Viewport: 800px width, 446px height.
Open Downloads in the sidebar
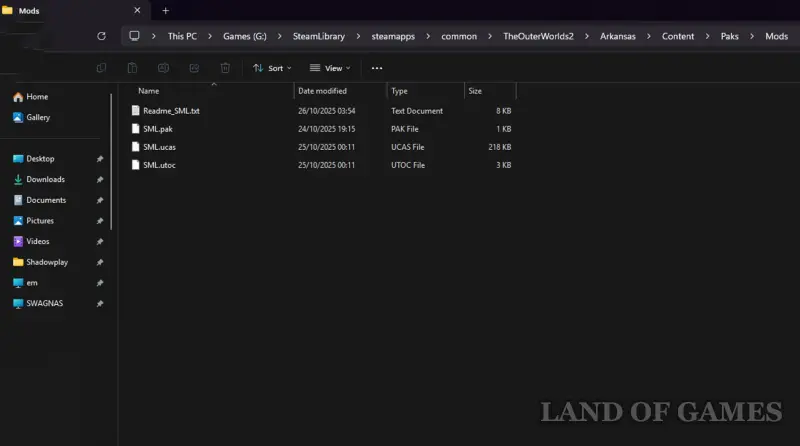point(45,180)
